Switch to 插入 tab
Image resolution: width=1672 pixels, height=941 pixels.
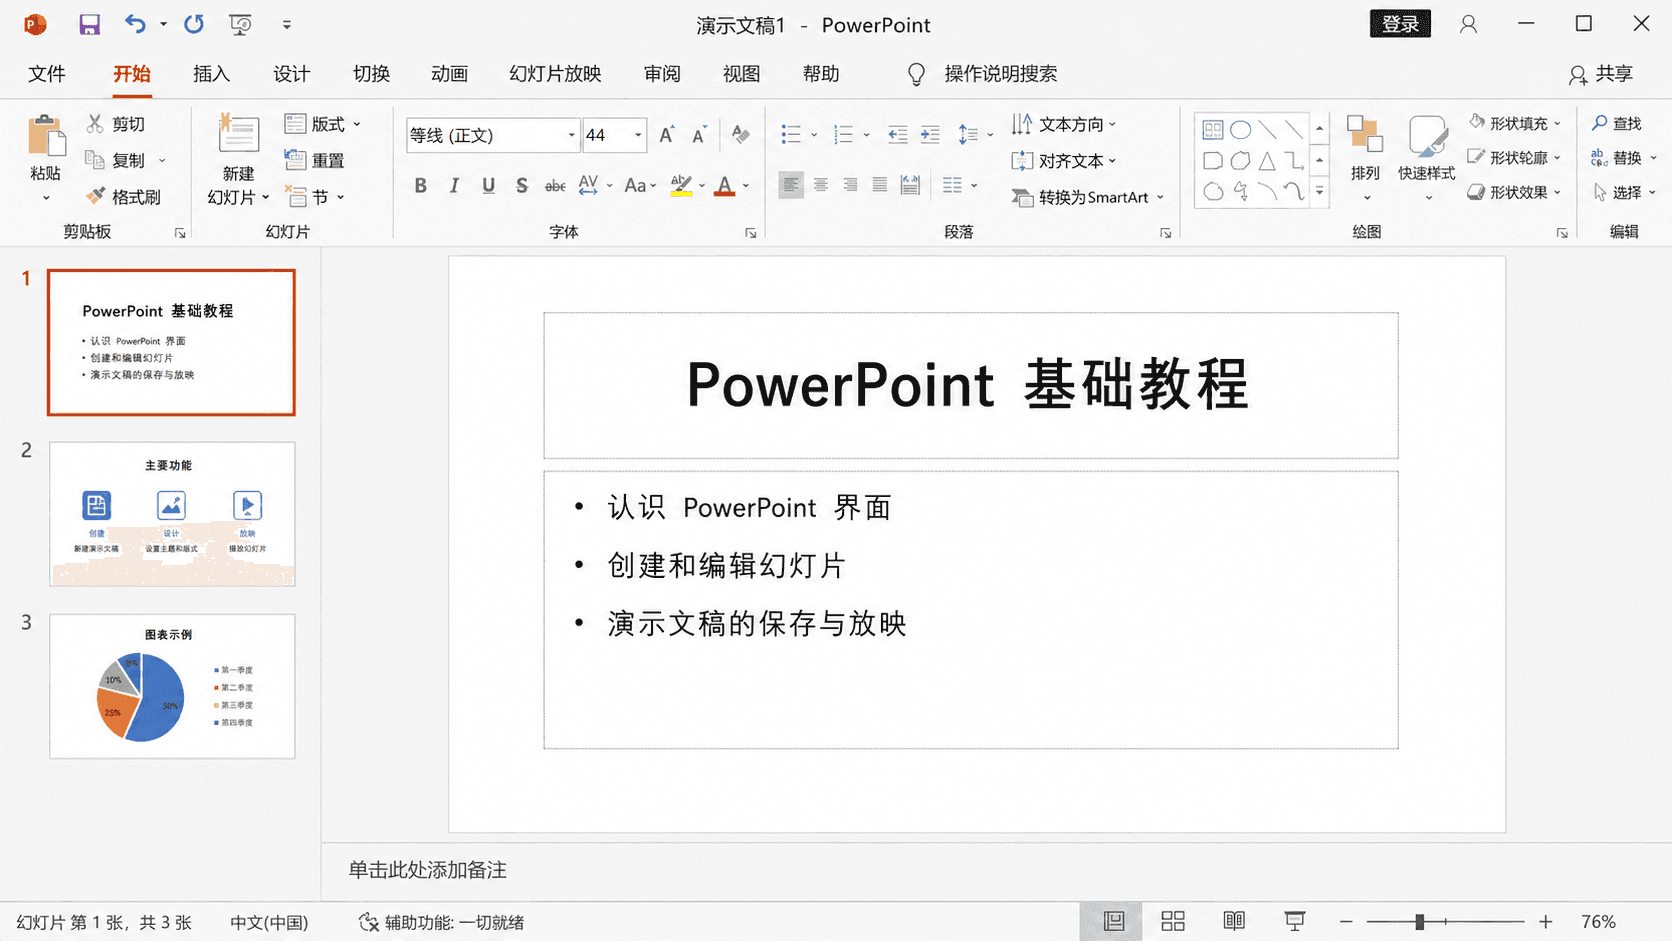click(211, 74)
